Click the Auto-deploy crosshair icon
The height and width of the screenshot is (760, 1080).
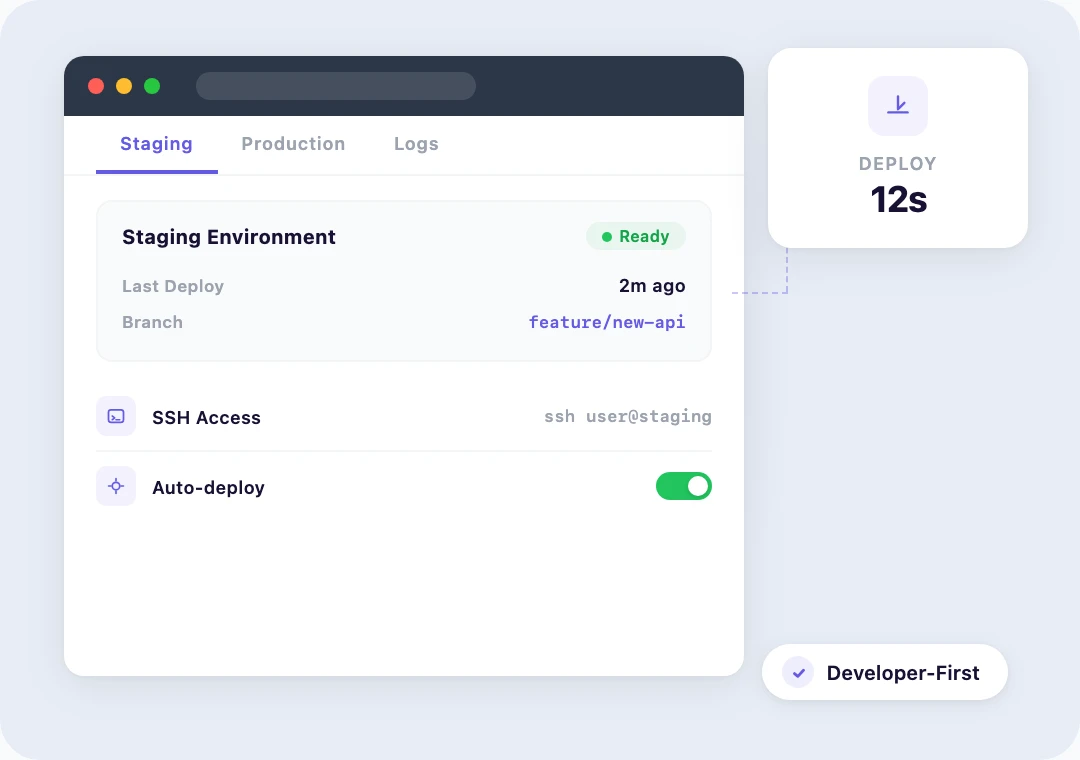tap(116, 486)
